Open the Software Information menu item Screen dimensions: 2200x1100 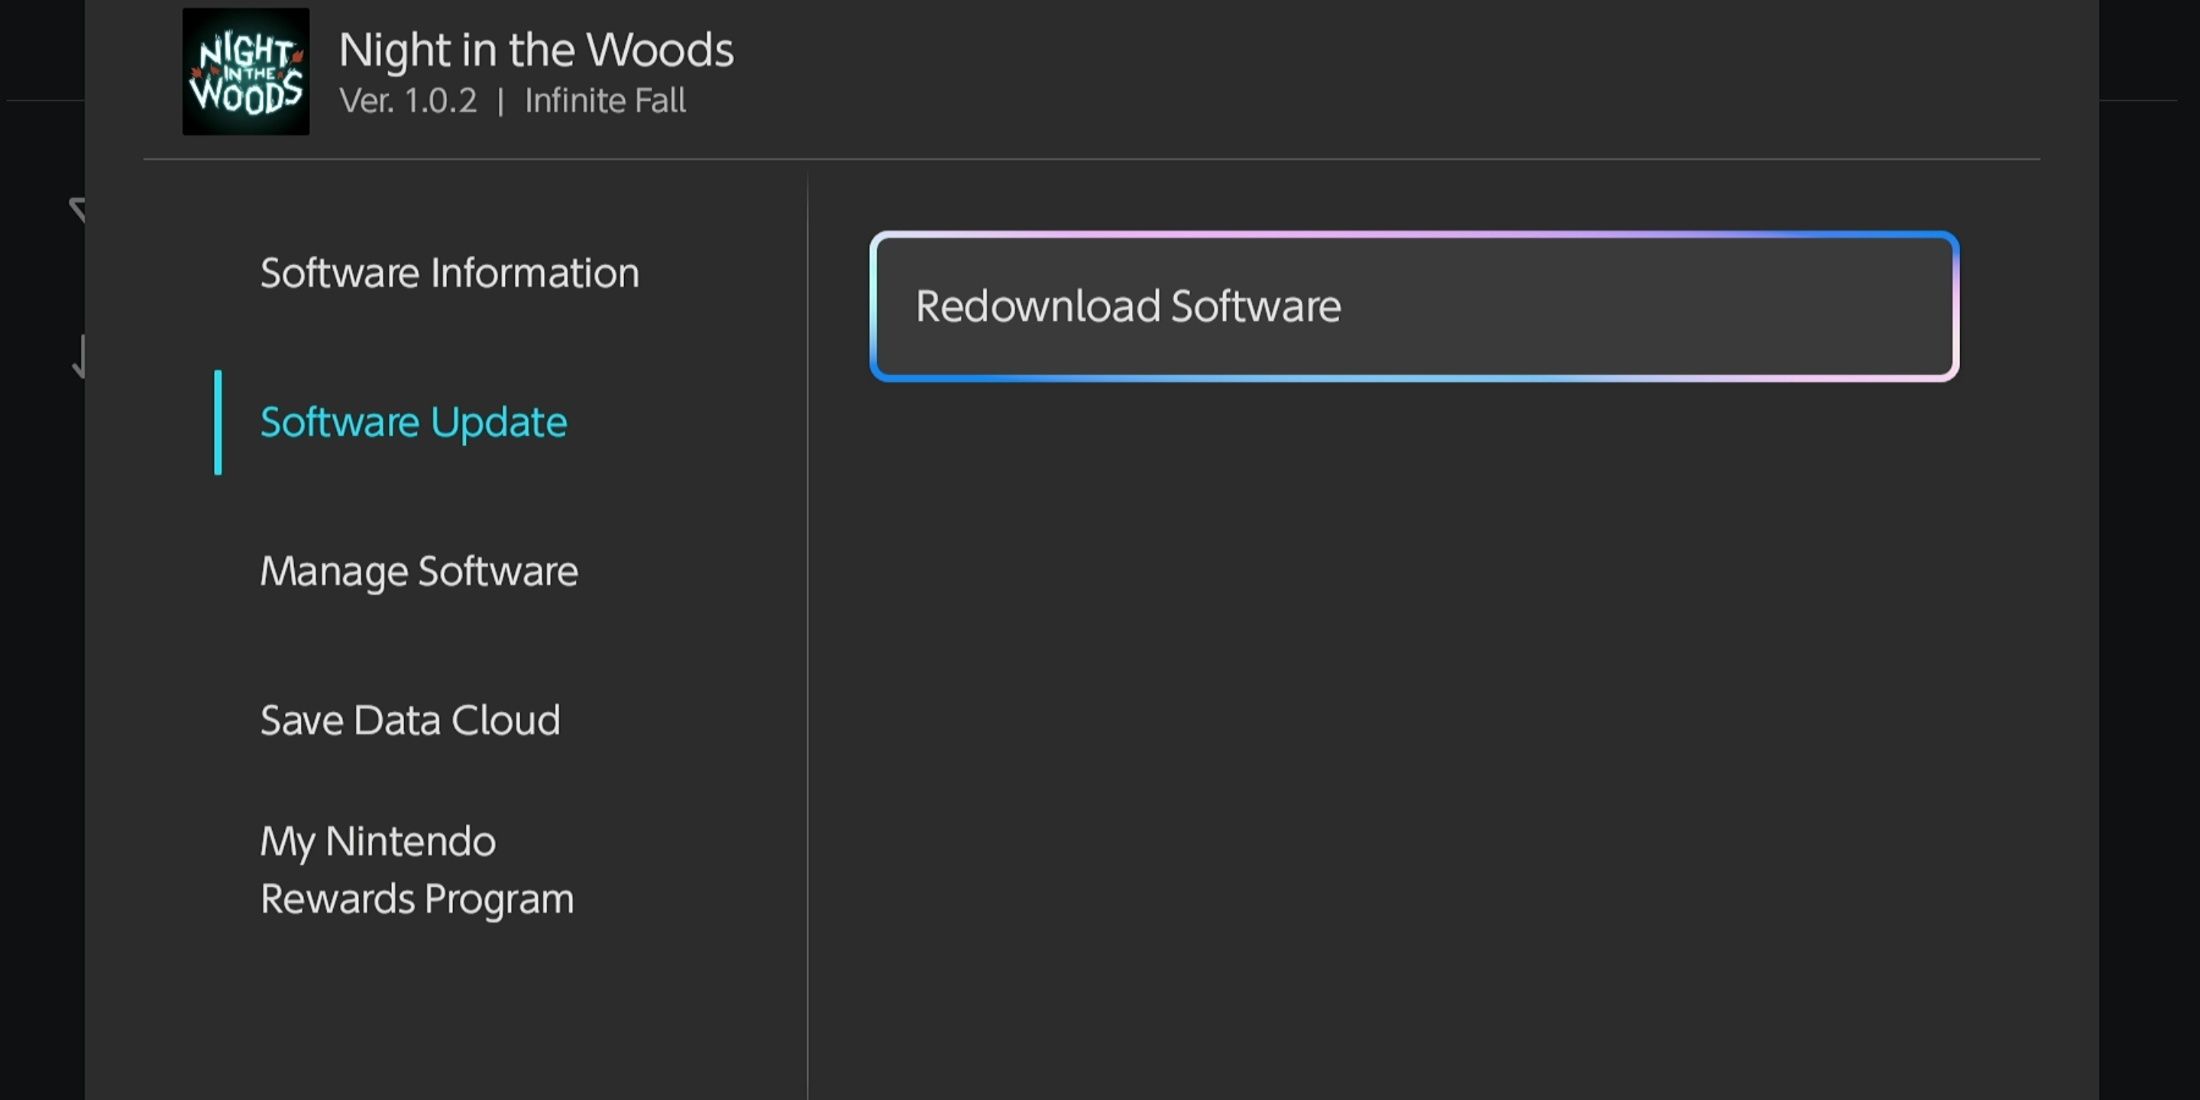coord(449,273)
